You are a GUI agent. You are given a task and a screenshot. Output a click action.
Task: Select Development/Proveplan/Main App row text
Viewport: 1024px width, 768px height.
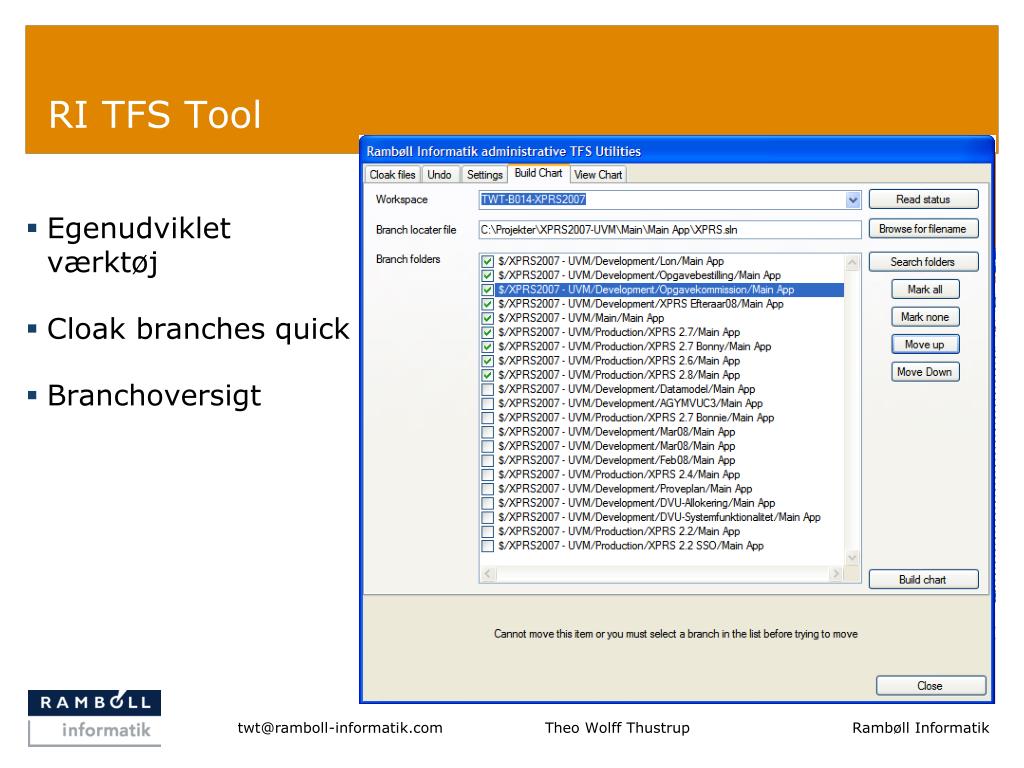click(625, 488)
